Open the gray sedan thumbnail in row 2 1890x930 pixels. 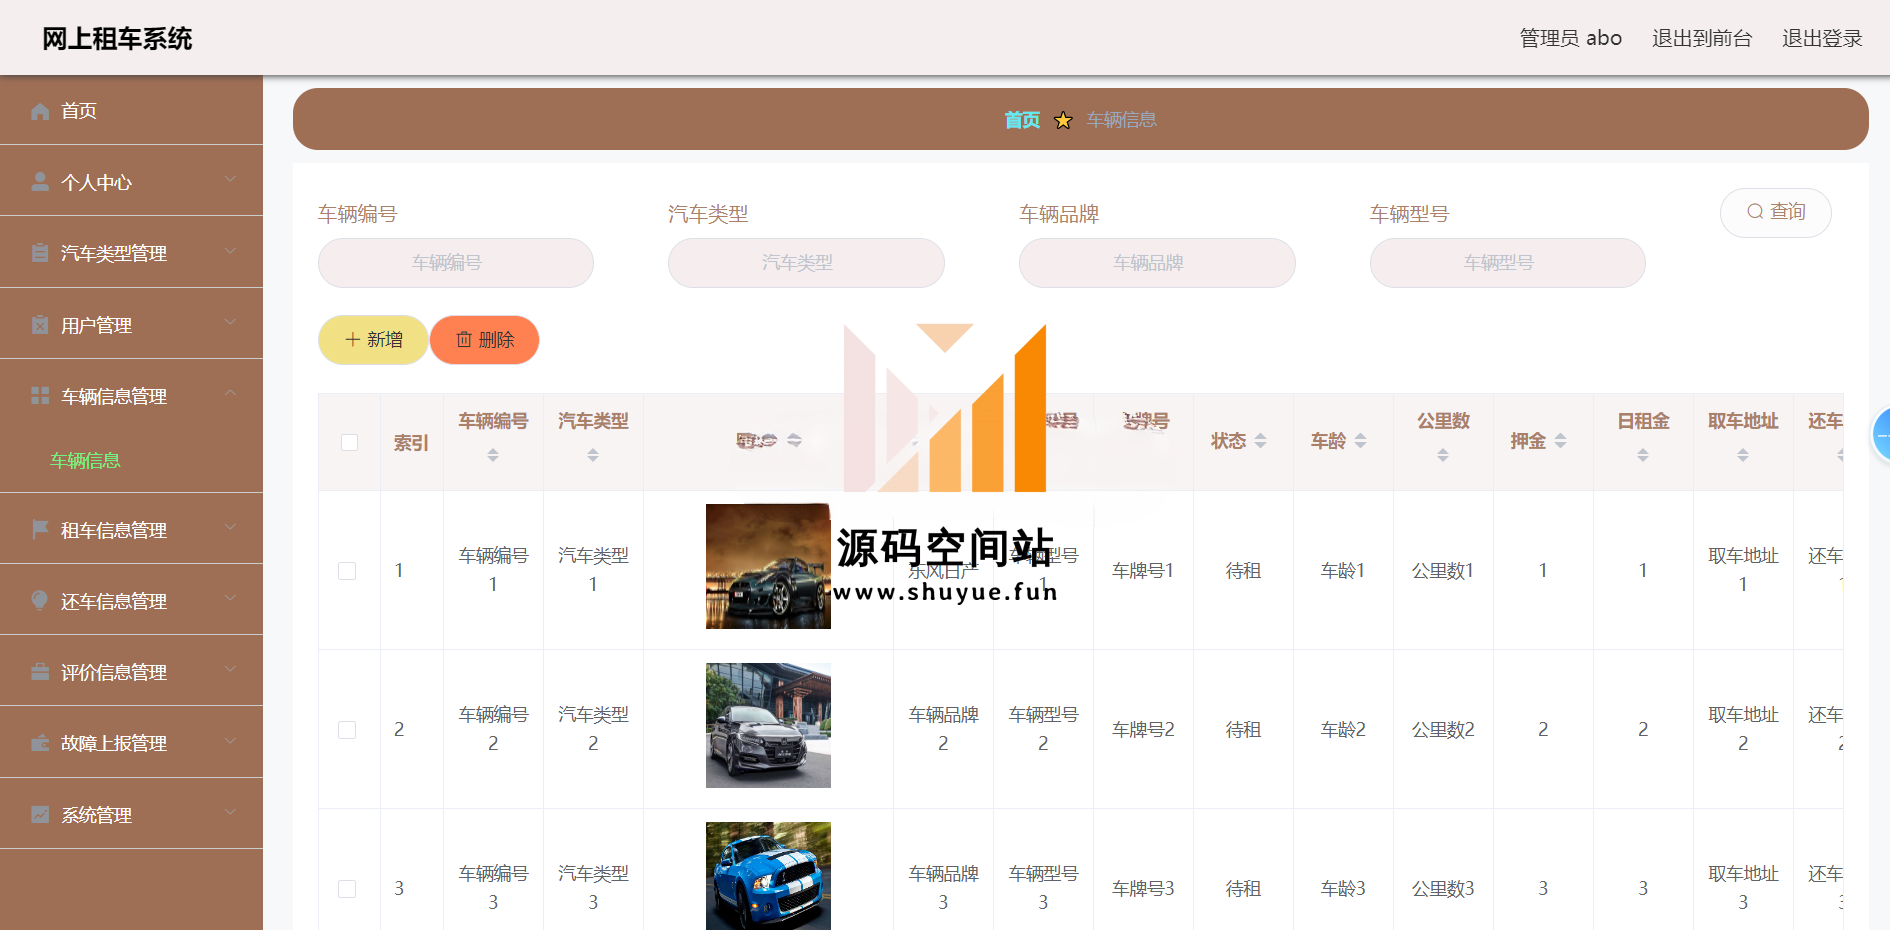768,725
